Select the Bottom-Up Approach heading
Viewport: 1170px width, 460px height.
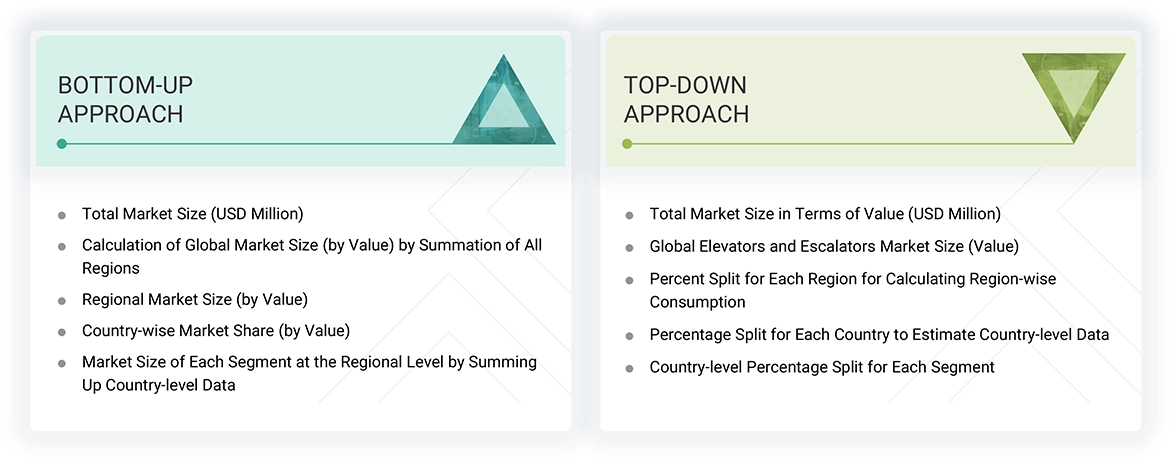click(120, 99)
